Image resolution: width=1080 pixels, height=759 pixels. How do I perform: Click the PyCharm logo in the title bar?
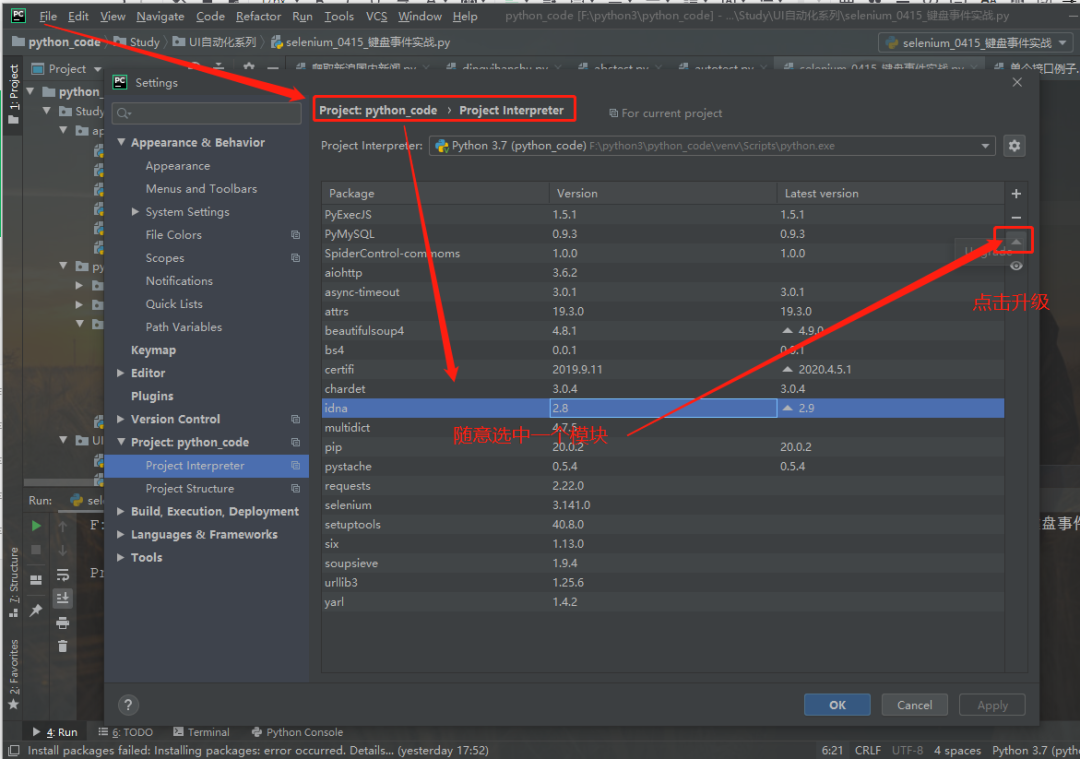18,15
